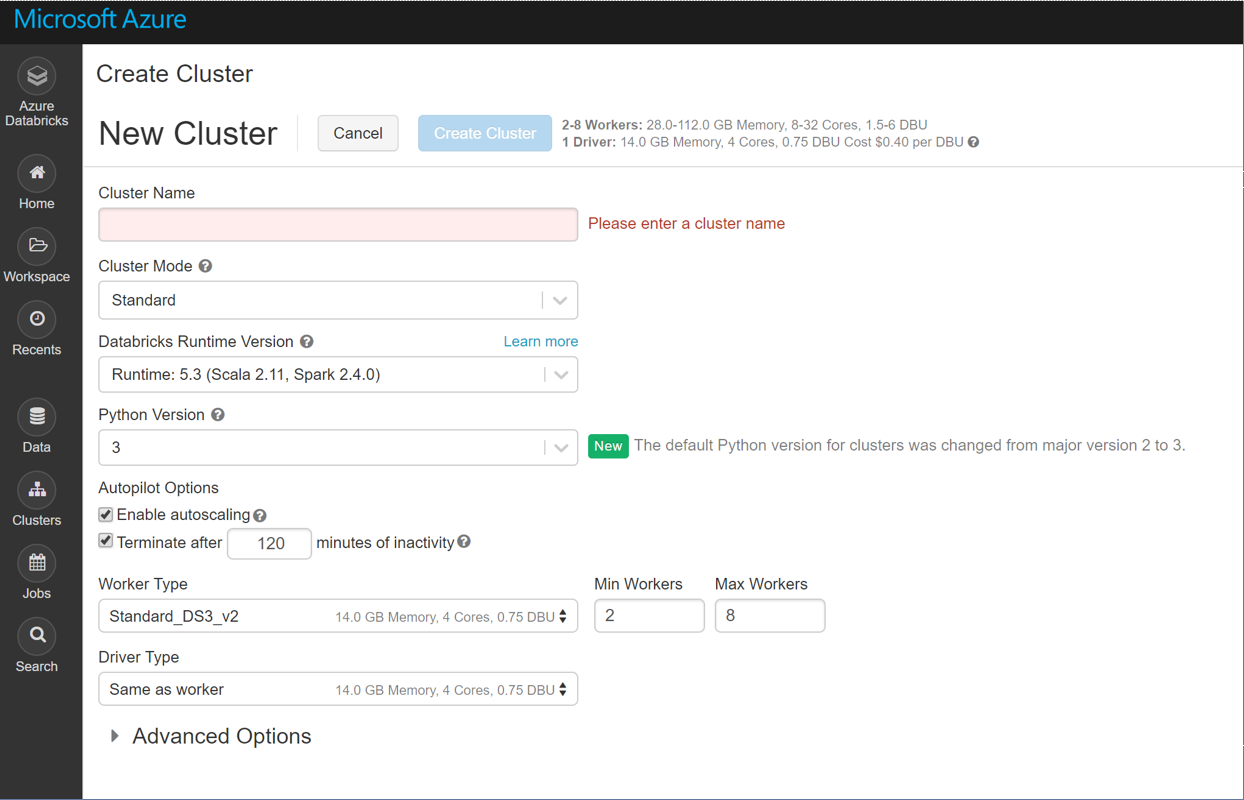Click help icon after Cost per DBU
Image resolution: width=1244 pixels, height=800 pixels.
pyautogui.click(x=973, y=142)
